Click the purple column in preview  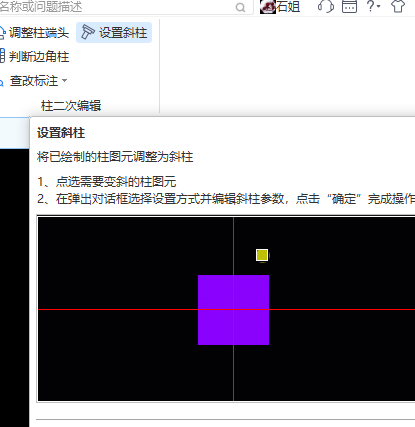(x=233, y=310)
